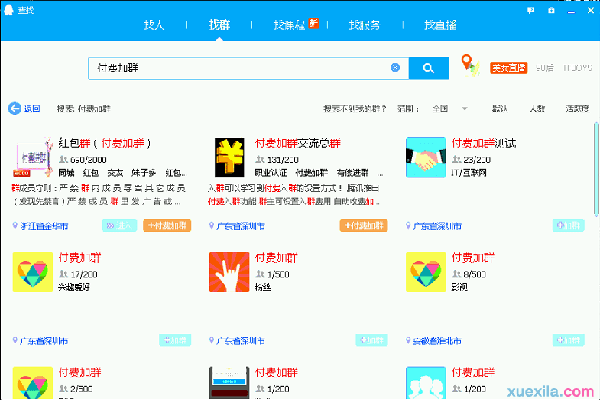600x400 pixels.
Task: Go to the 找服务 tab
Action: pos(364,25)
